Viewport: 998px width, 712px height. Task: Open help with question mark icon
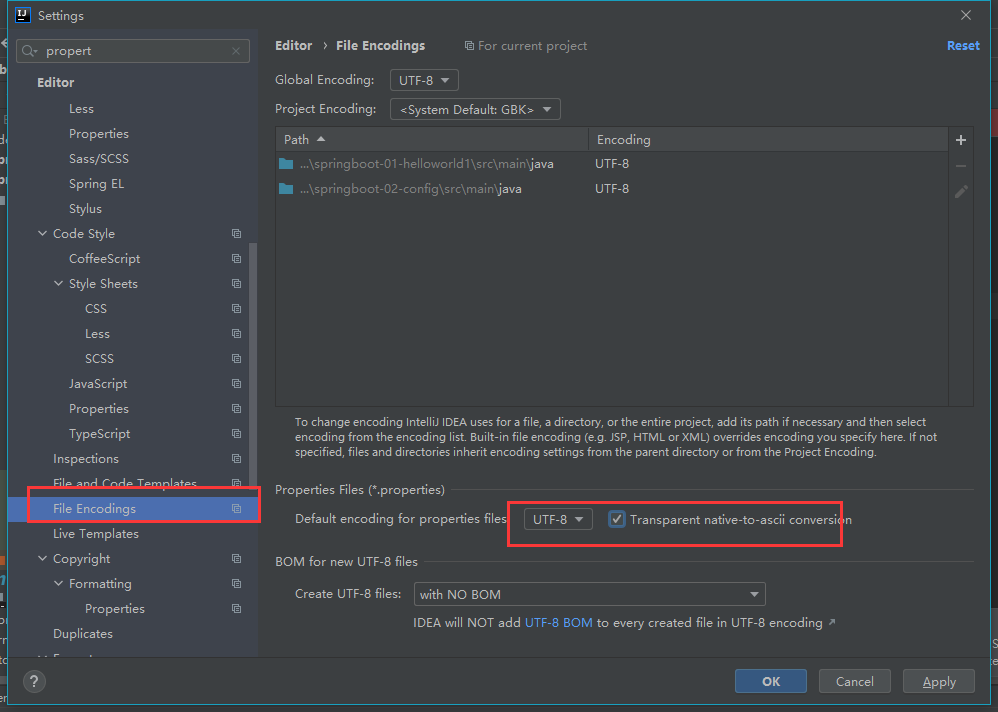pyautogui.click(x=34, y=681)
